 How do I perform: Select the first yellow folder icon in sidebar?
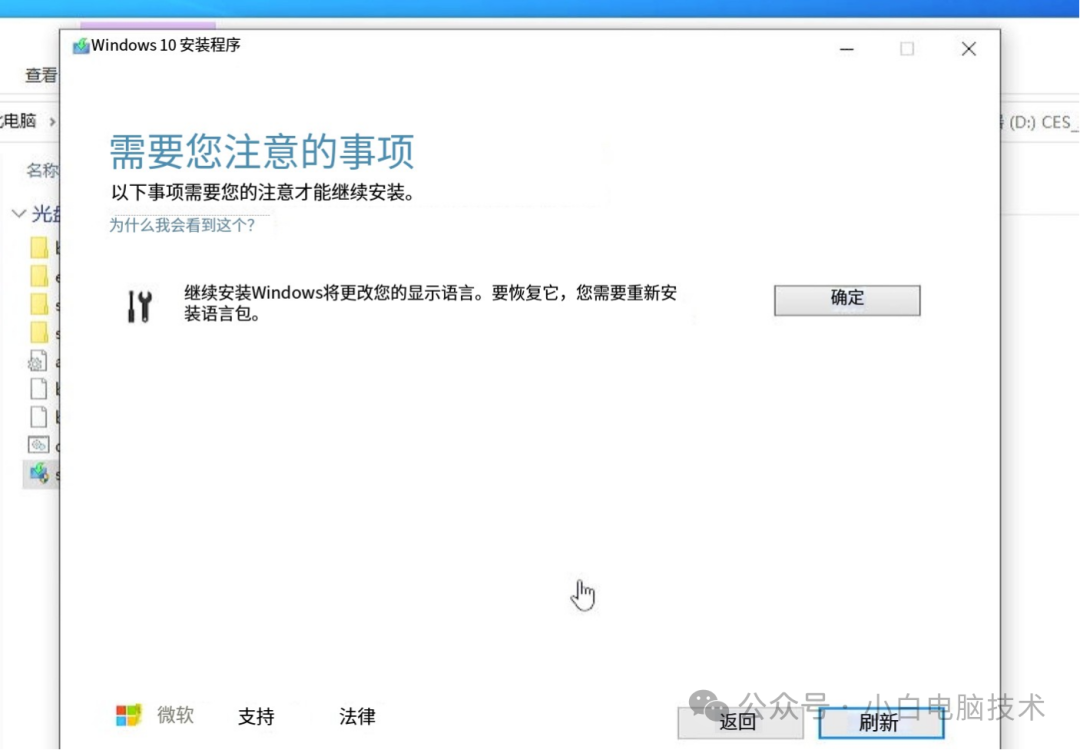pos(40,250)
